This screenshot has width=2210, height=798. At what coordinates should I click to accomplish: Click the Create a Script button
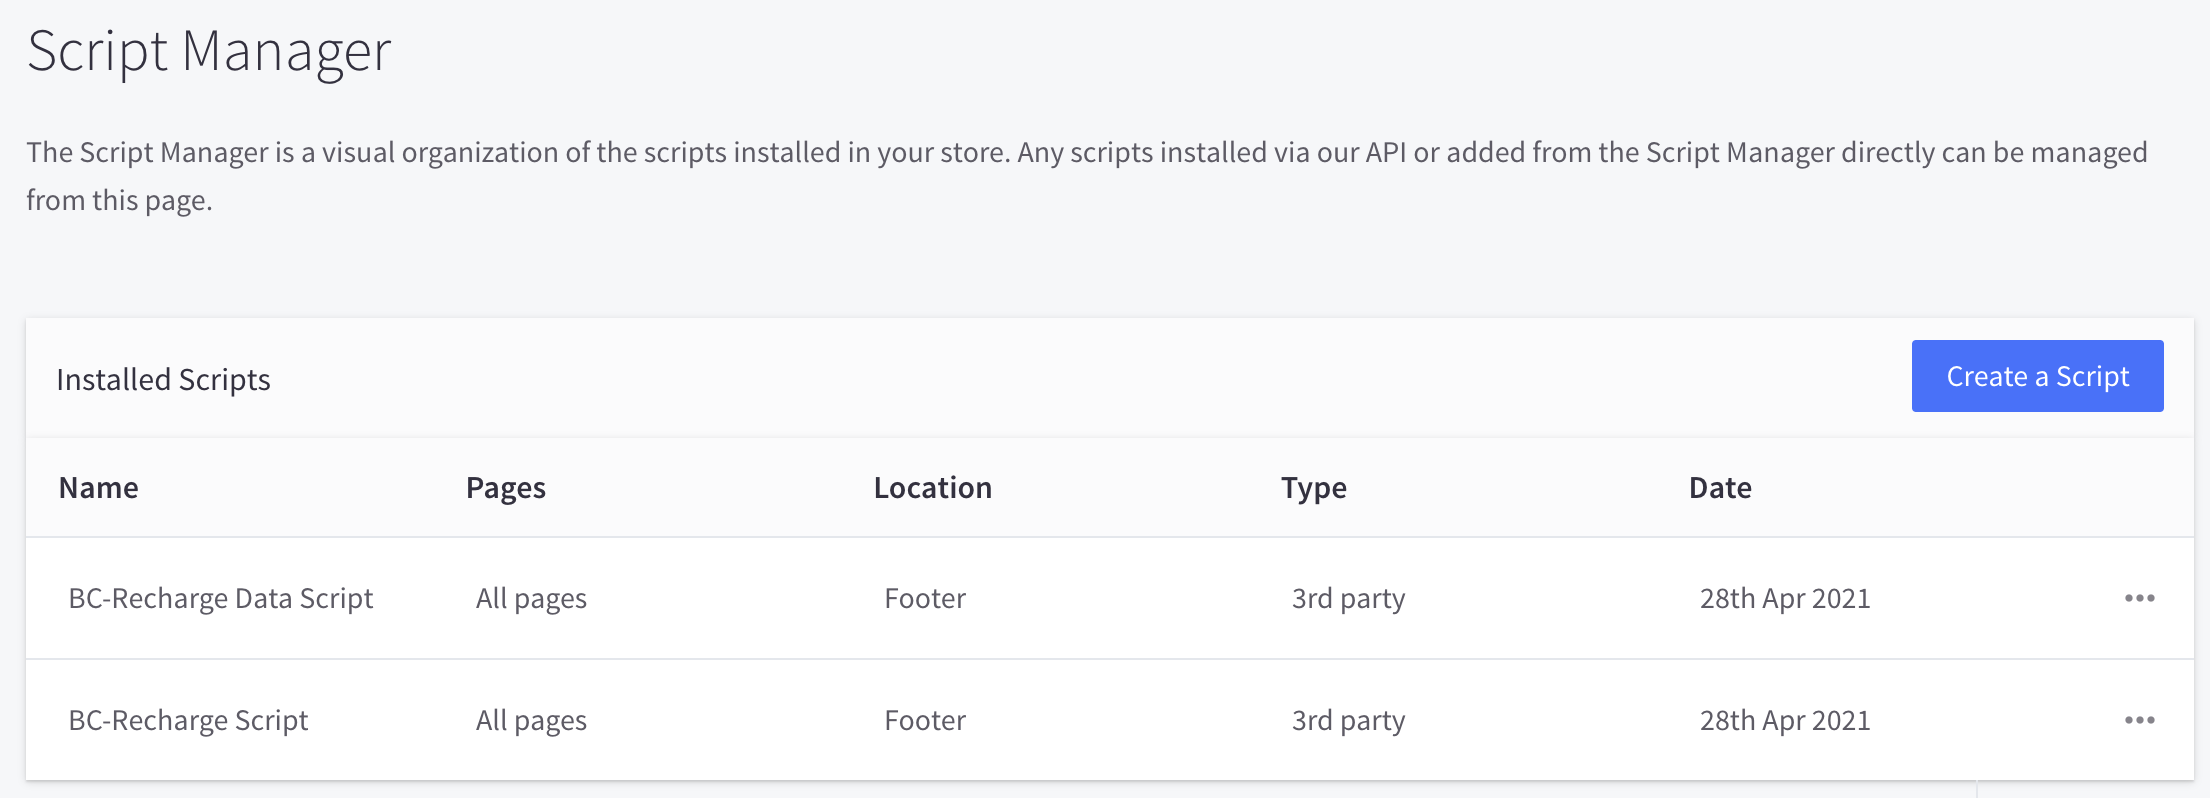click(x=2037, y=376)
